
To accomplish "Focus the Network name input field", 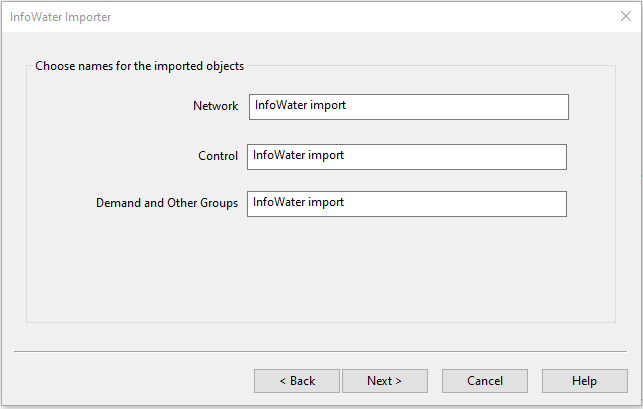I will pos(408,106).
